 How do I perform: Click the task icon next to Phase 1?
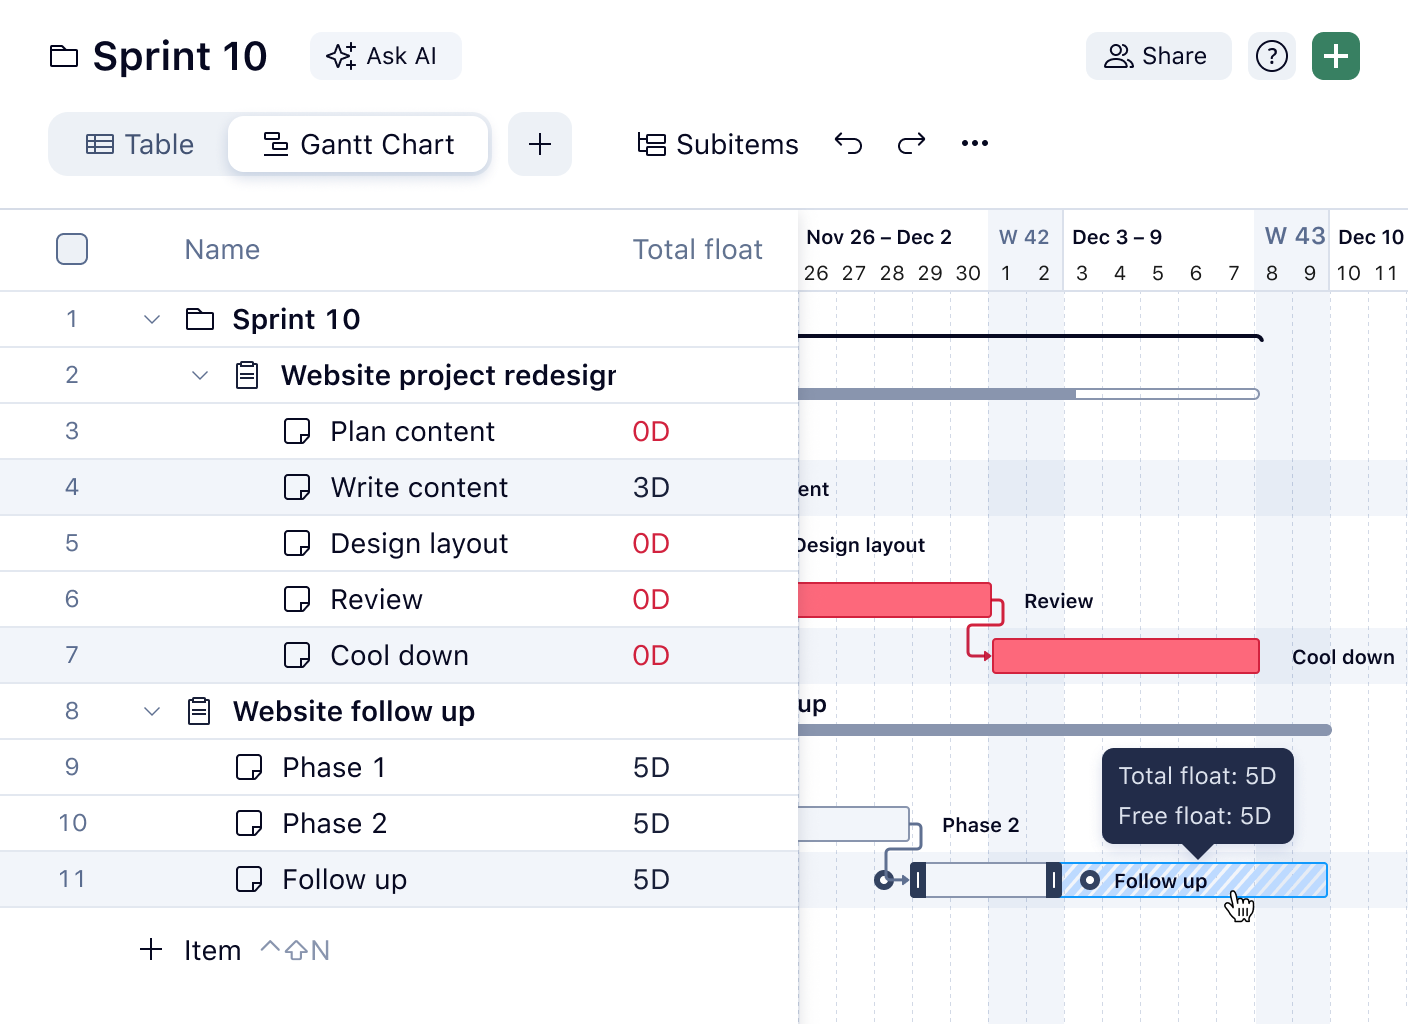(x=249, y=767)
